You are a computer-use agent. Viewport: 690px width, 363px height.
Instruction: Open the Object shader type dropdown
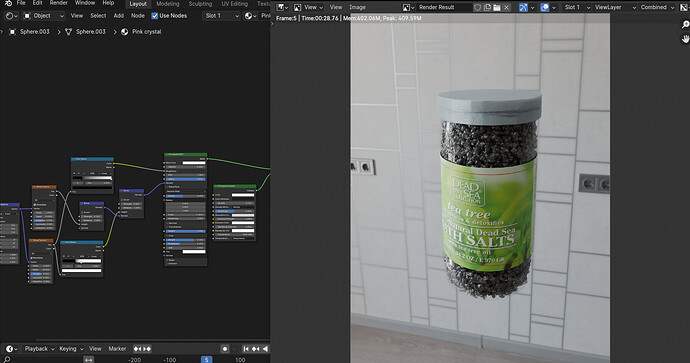[44, 16]
